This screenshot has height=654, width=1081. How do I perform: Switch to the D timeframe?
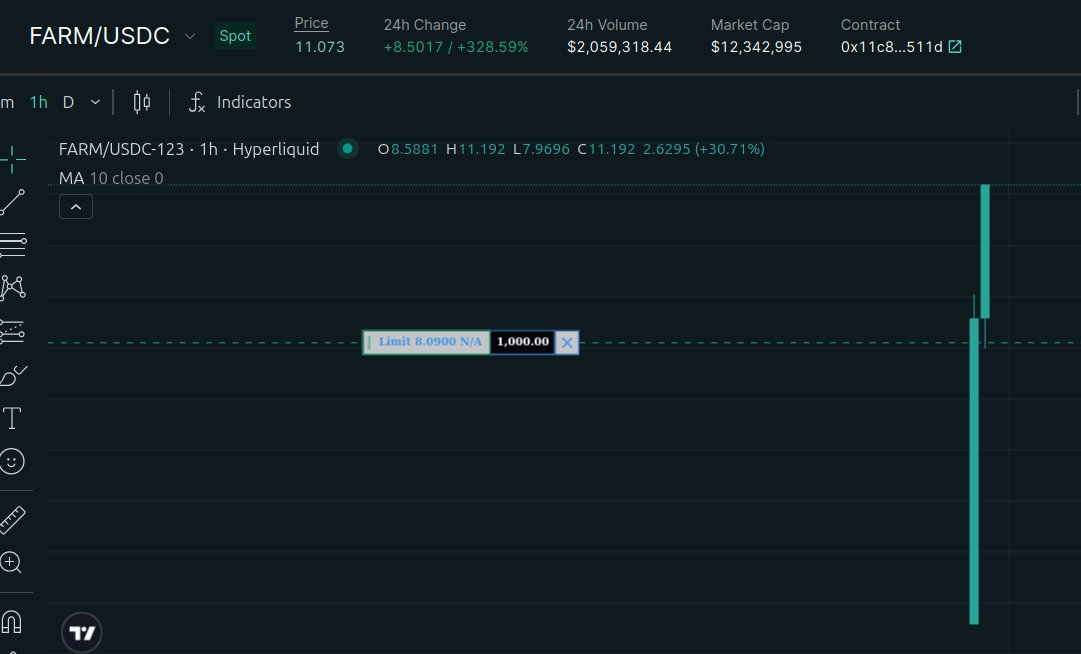pos(68,102)
